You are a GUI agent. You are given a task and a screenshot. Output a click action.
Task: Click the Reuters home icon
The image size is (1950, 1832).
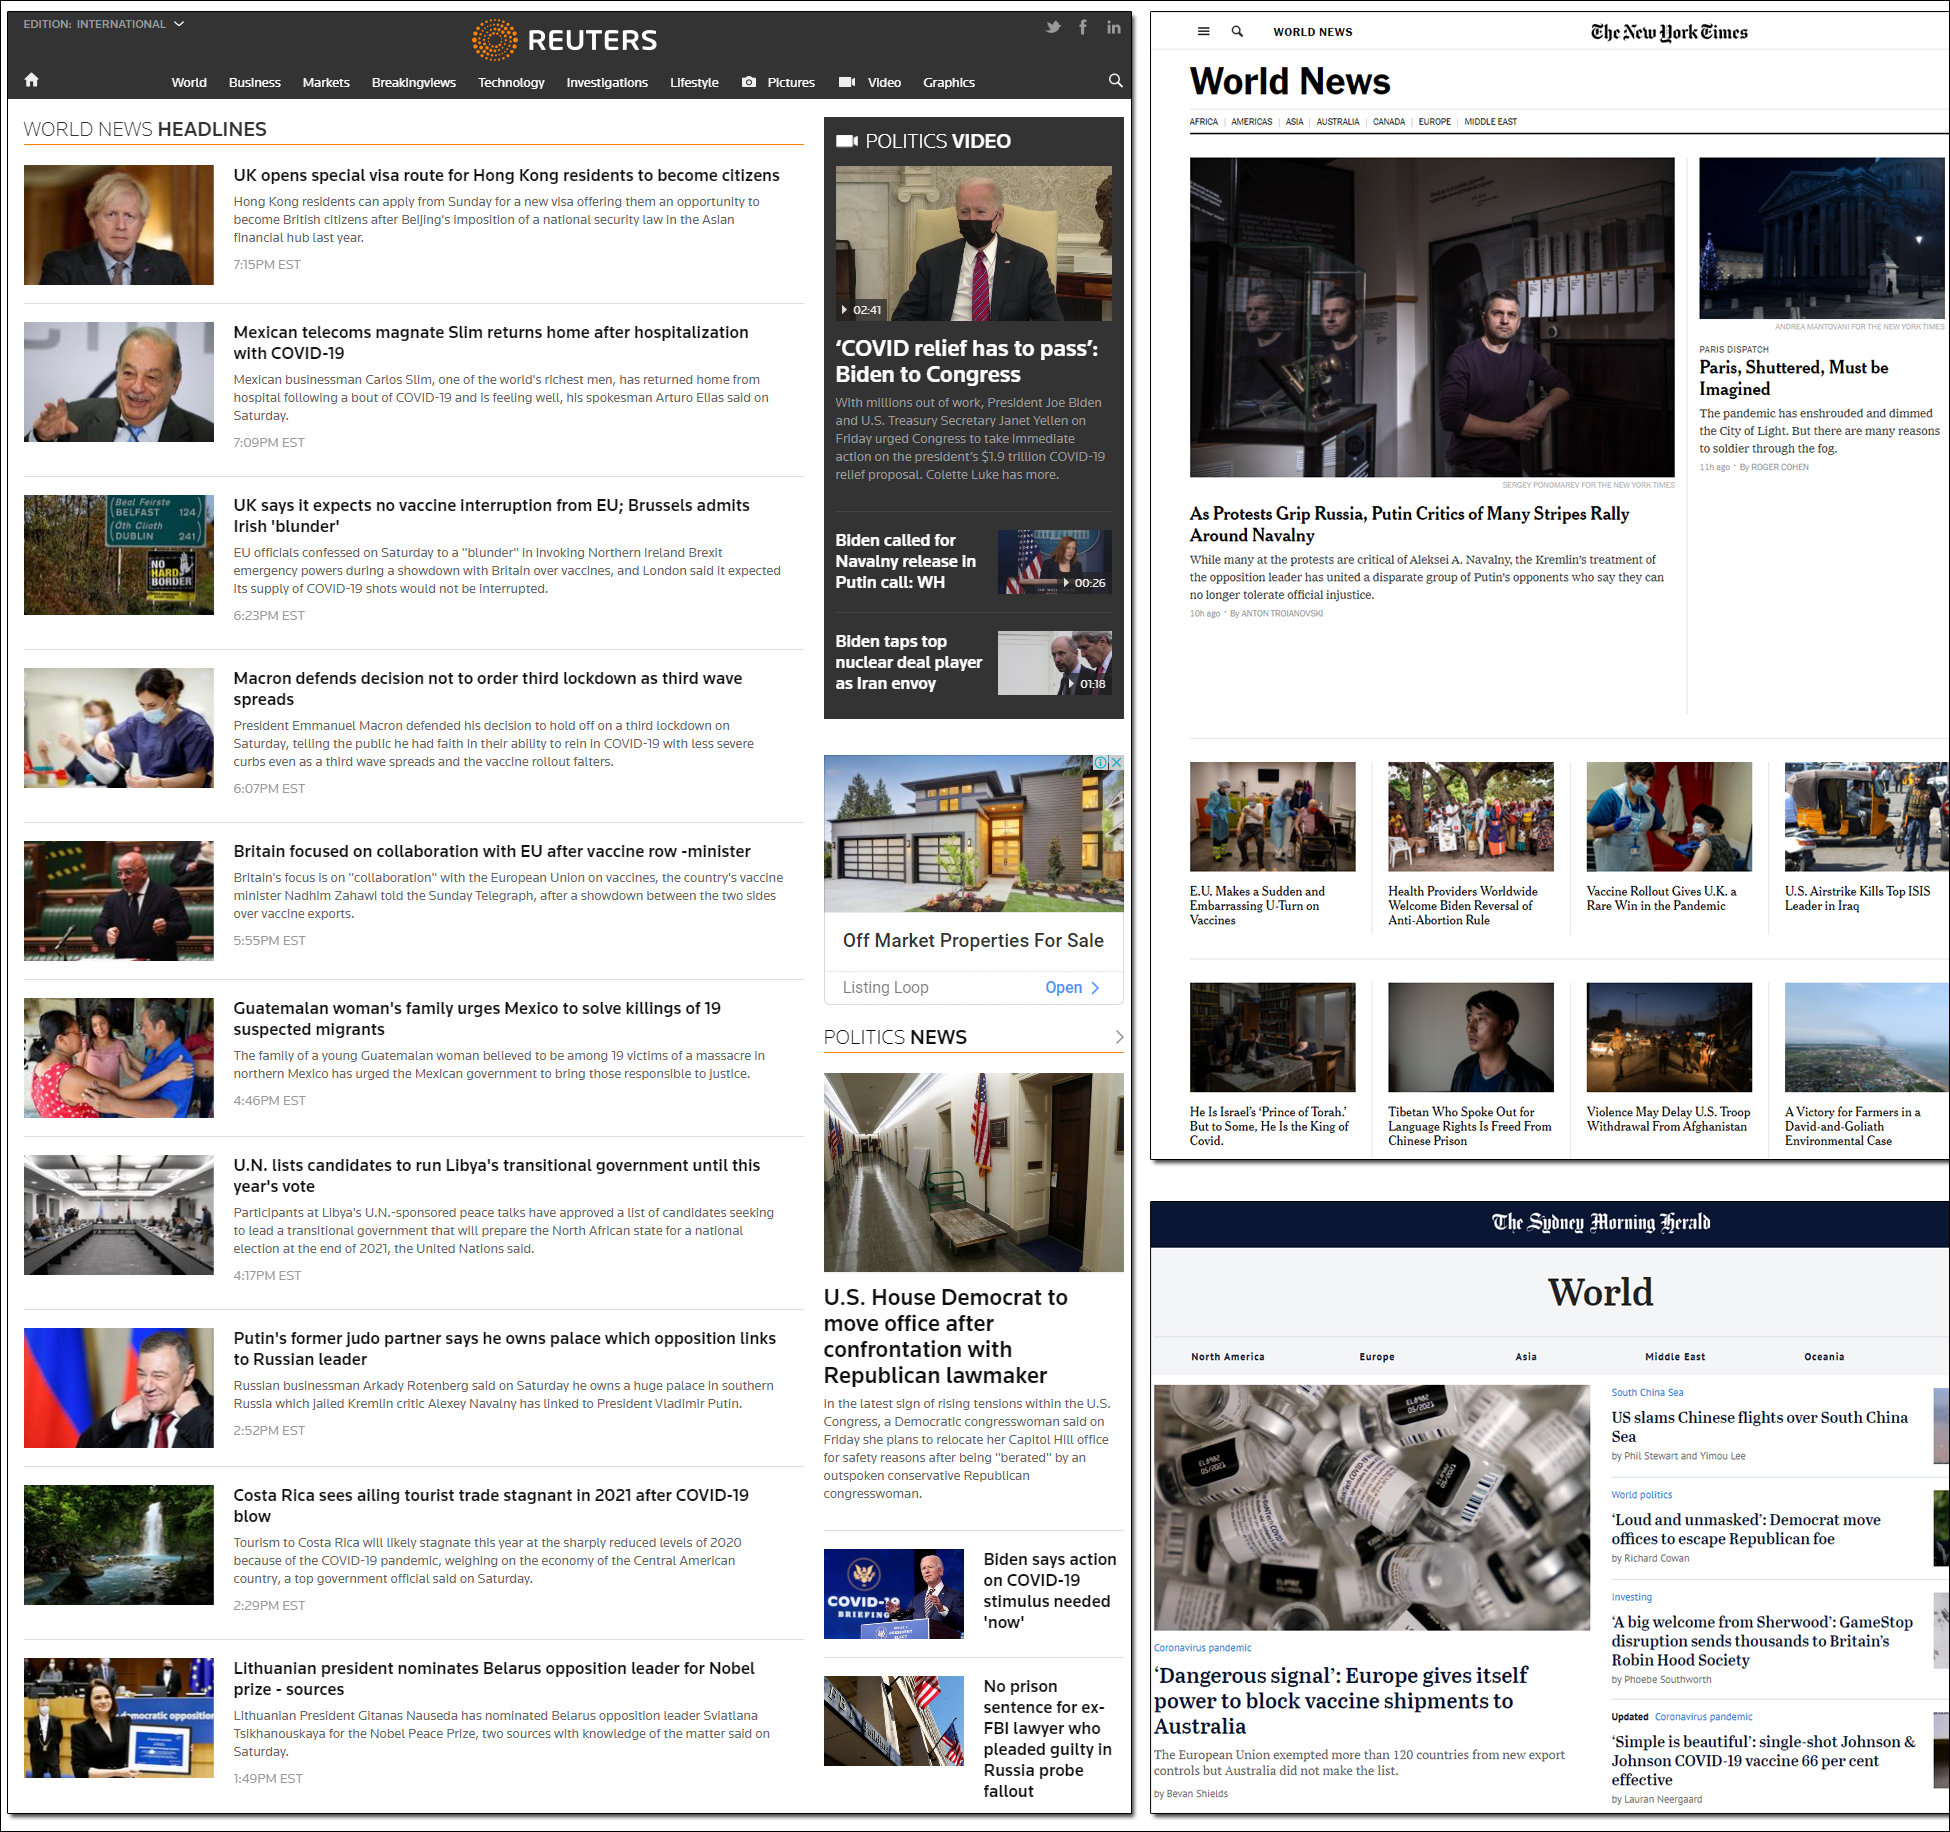[32, 80]
